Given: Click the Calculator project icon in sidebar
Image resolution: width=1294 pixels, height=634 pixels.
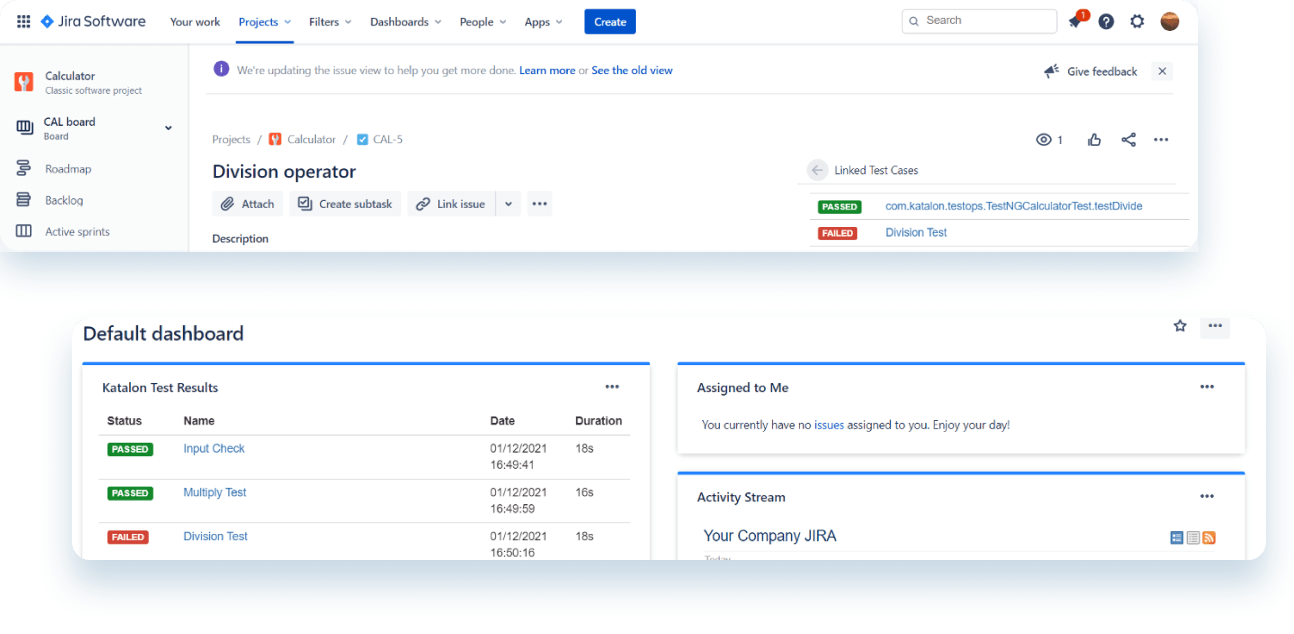Looking at the screenshot, I should pos(24,82).
